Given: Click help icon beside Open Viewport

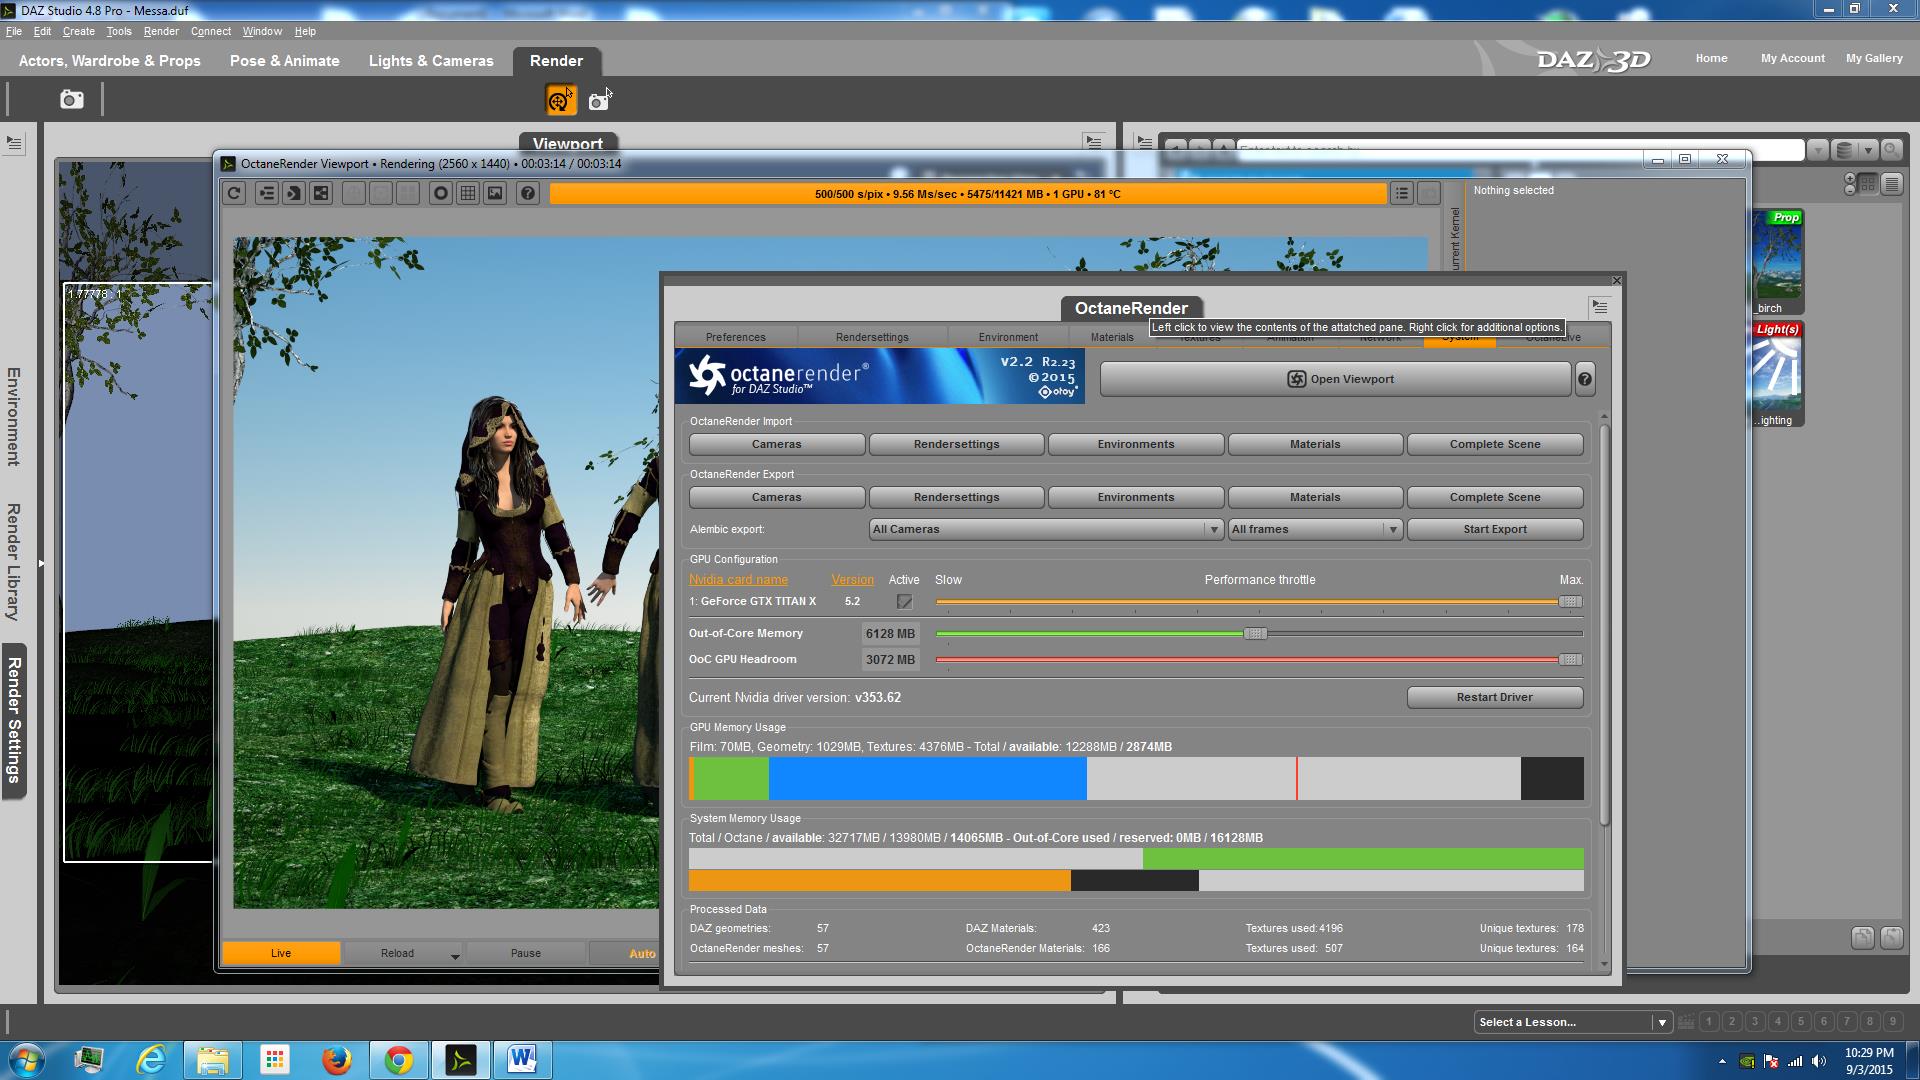Looking at the screenshot, I should click(x=1585, y=379).
